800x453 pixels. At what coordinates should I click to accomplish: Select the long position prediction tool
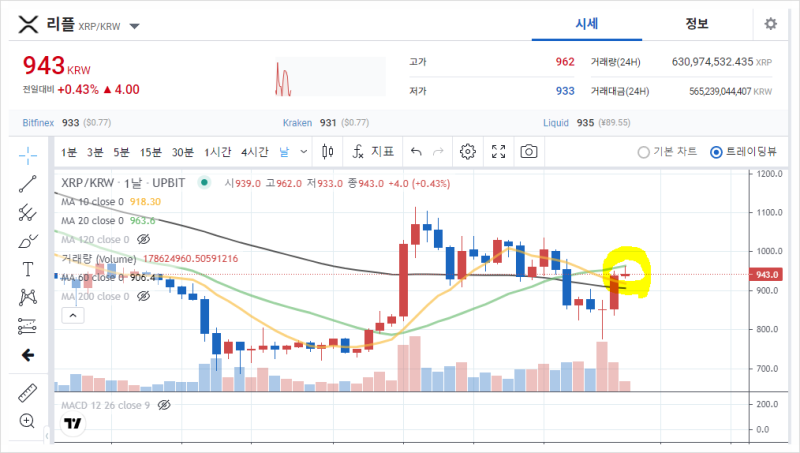point(28,326)
